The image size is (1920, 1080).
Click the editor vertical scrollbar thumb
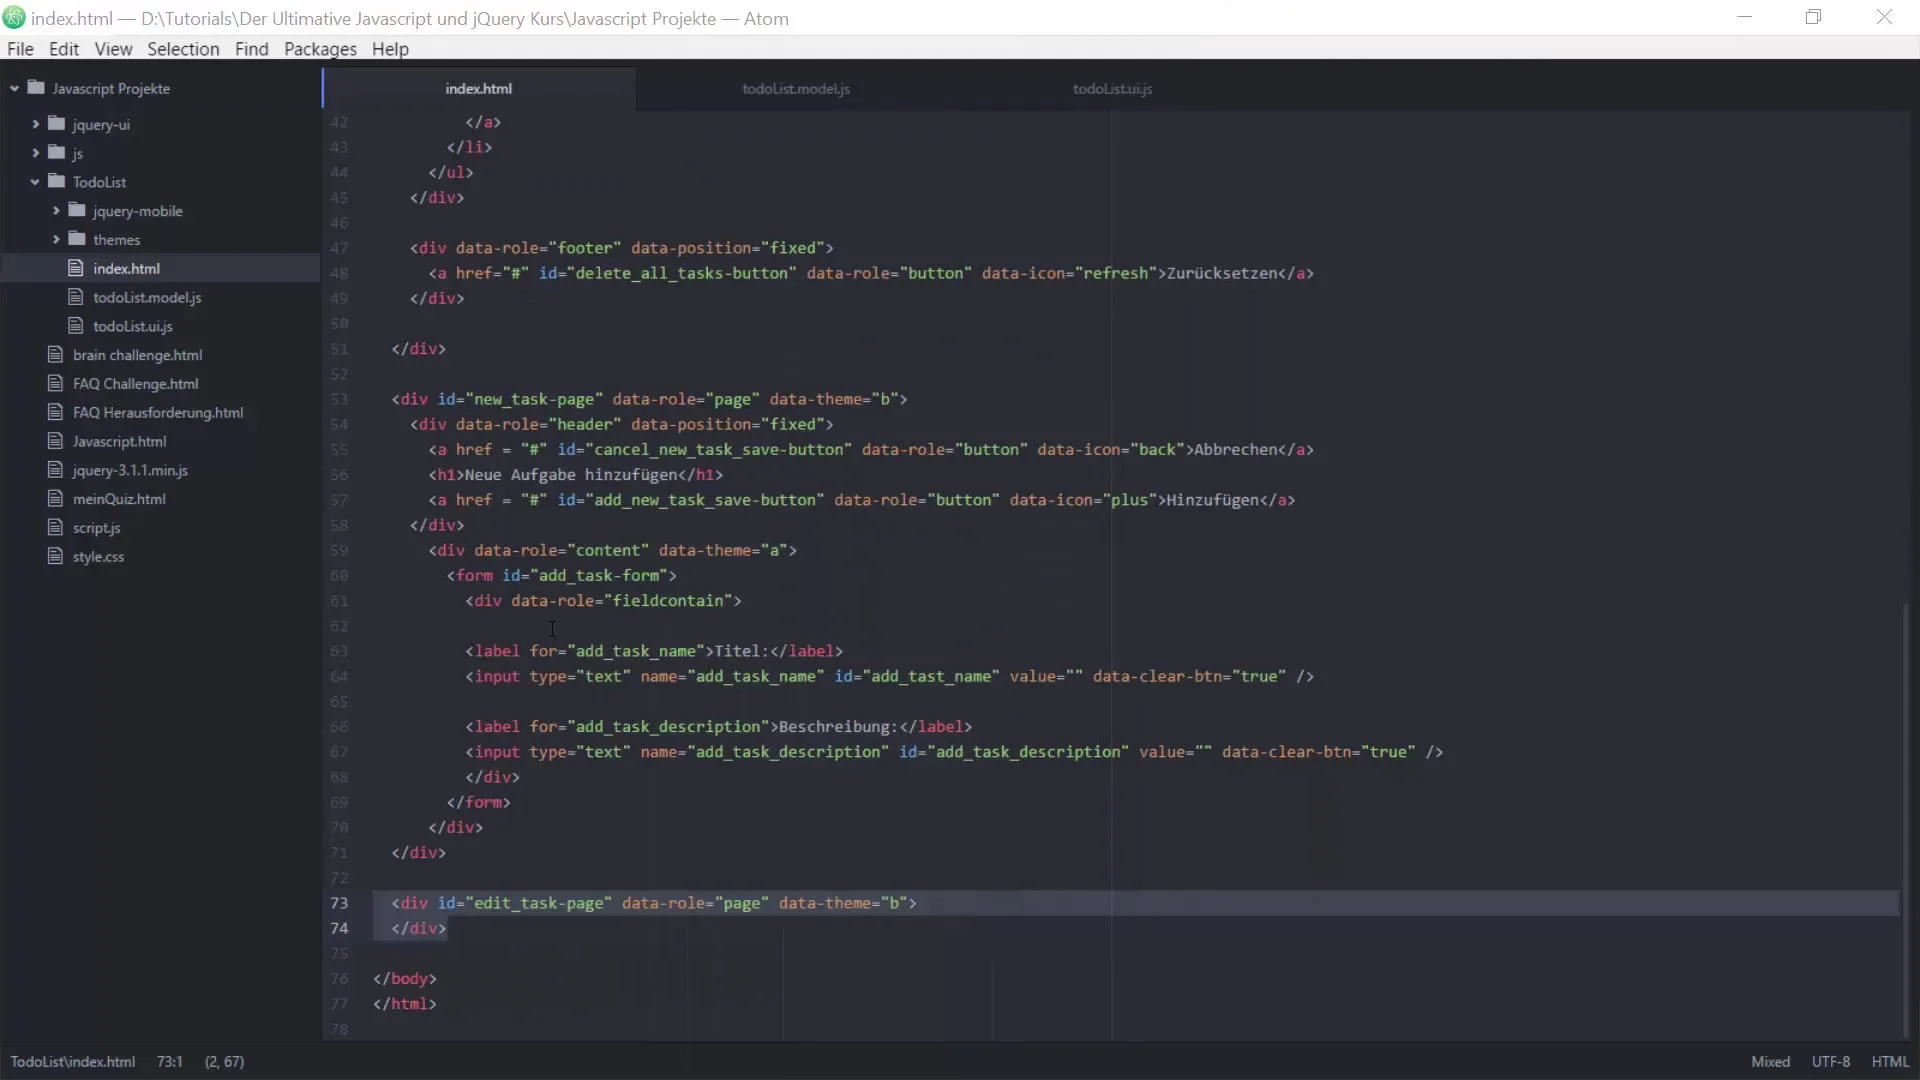1906,820
